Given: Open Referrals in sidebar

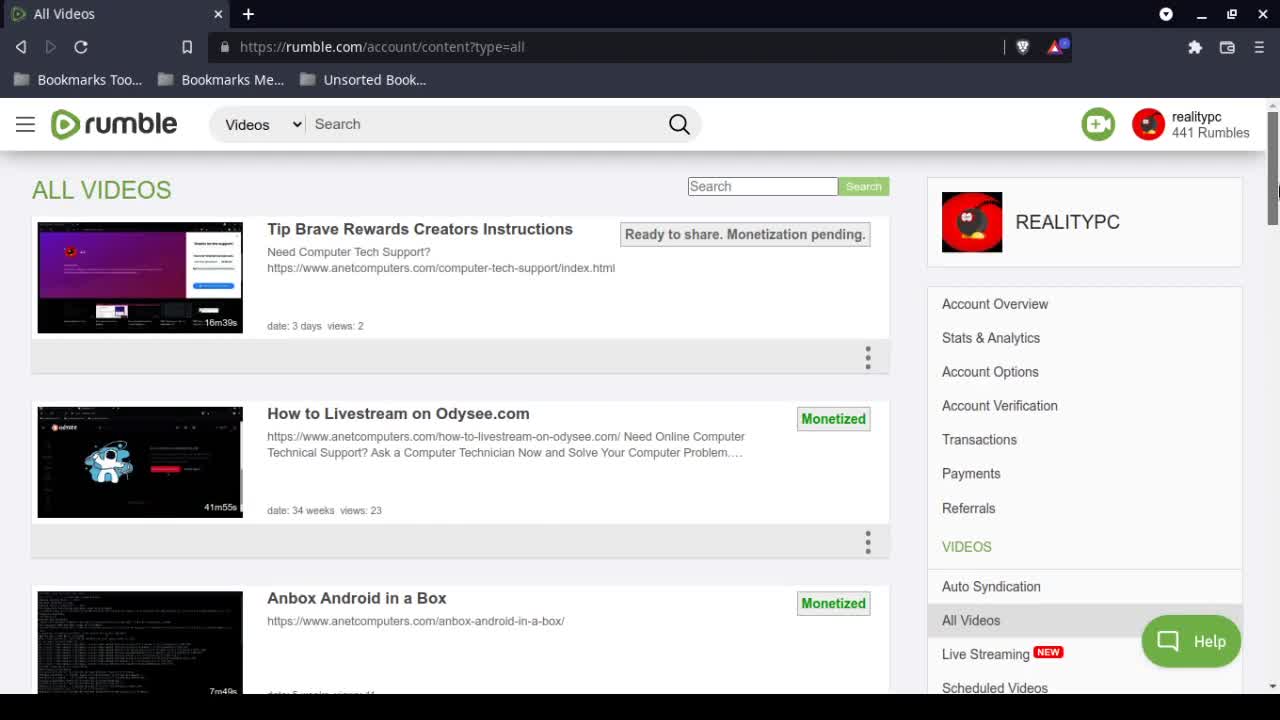Looking at the screenshot, I should (969, 508).
